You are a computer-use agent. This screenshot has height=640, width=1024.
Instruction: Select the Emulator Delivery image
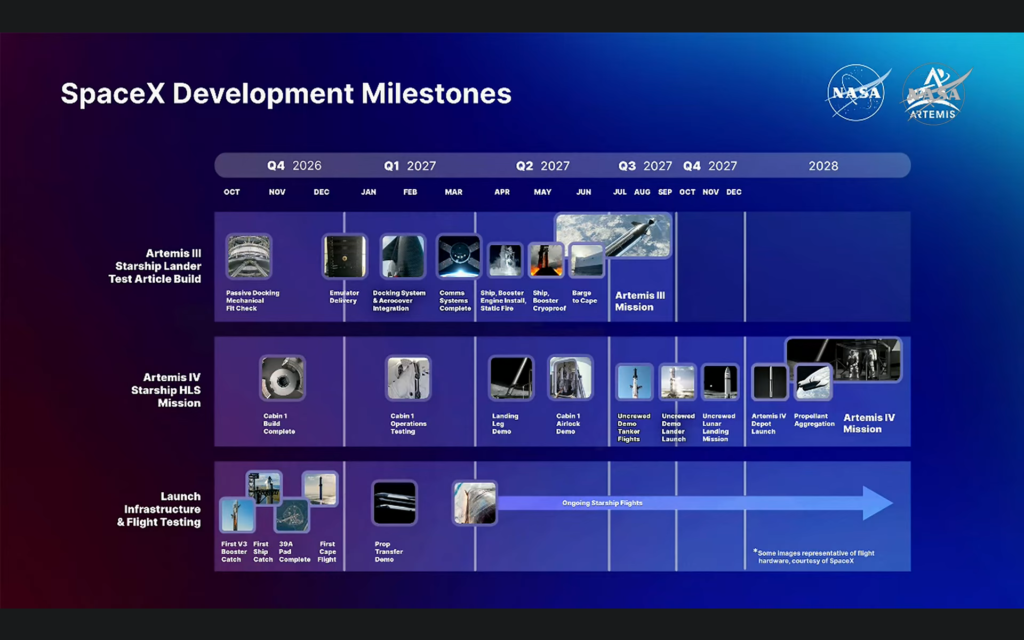point(345,256)
